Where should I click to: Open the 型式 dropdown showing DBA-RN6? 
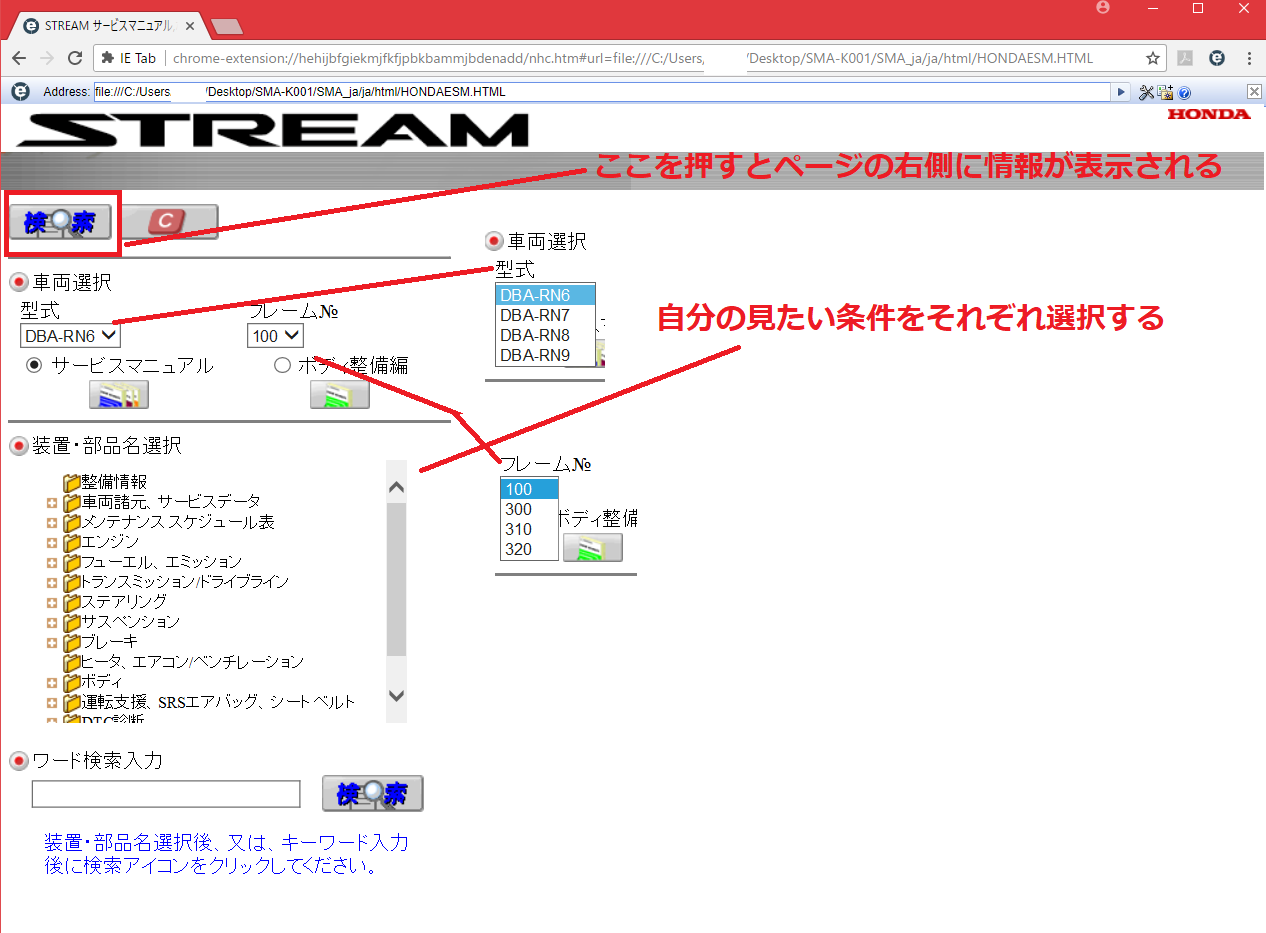click(x=70, y=336)
